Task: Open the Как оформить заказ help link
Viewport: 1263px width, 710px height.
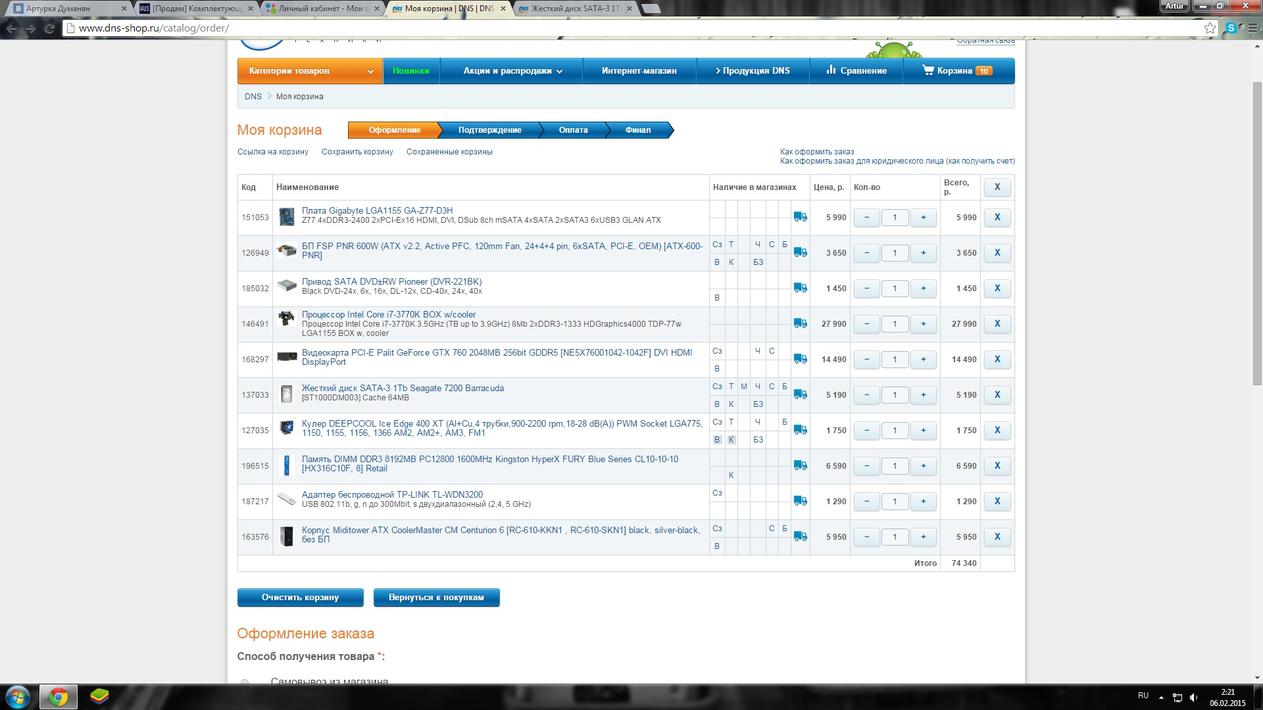Action: pyautogui.click(x=817, y=152)
